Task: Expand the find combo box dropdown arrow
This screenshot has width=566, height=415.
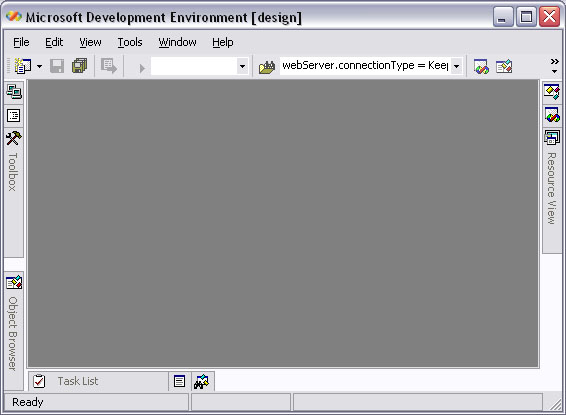Action: click(457, 66)
